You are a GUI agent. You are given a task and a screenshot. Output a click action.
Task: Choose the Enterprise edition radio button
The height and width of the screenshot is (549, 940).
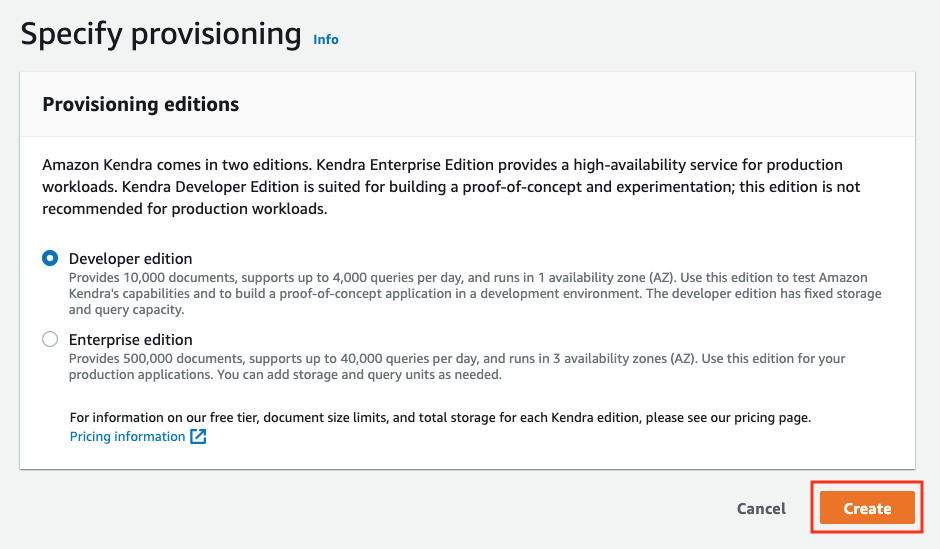click(50, 339)
